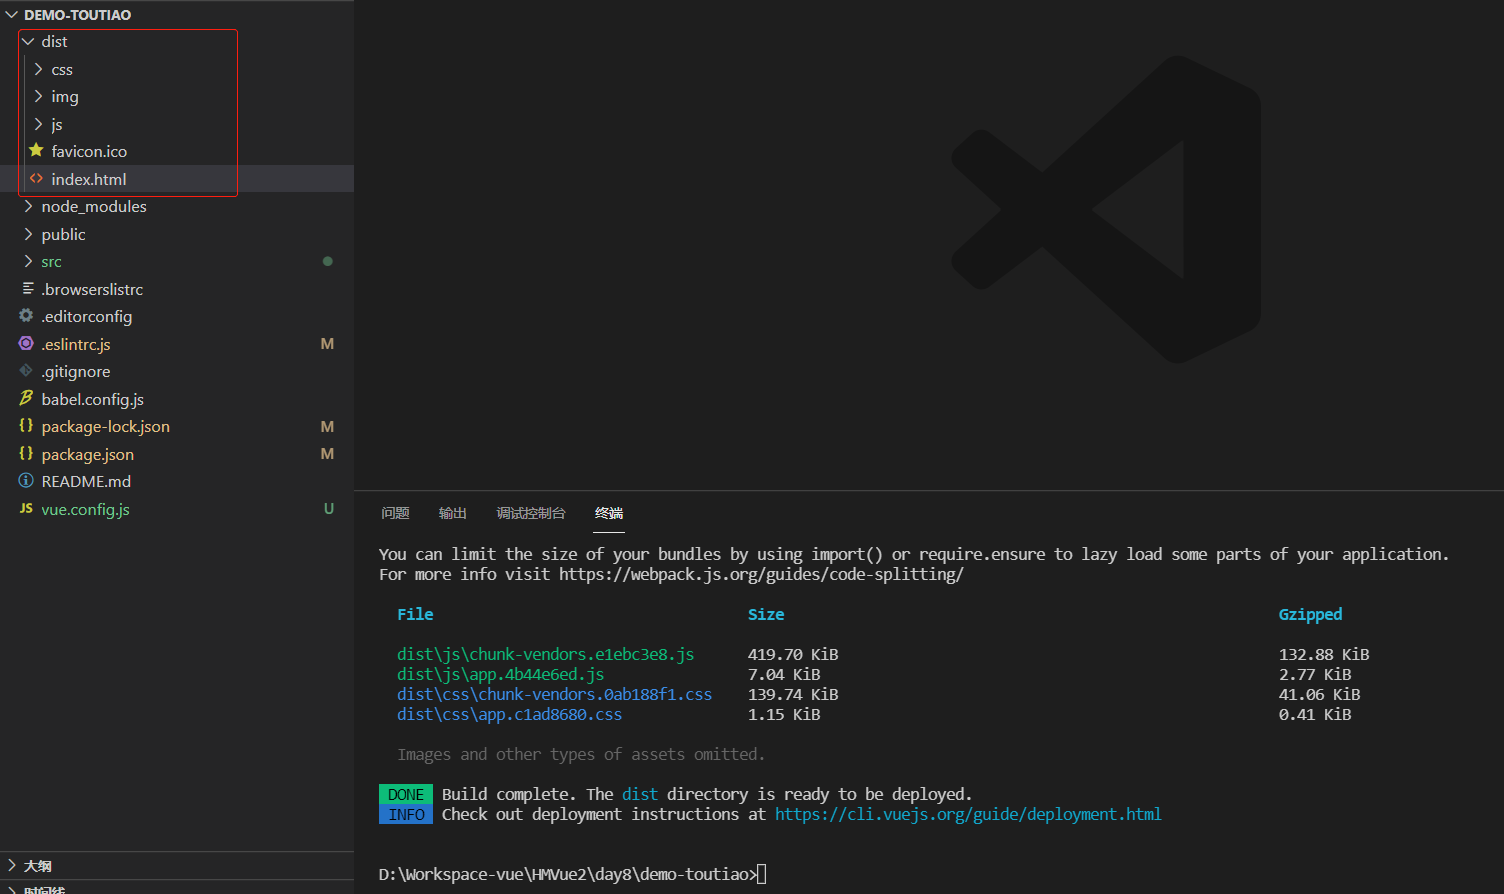
Task: Open the .browserslistrc file name
Action: pyautogui.click(x=92, y=290)
